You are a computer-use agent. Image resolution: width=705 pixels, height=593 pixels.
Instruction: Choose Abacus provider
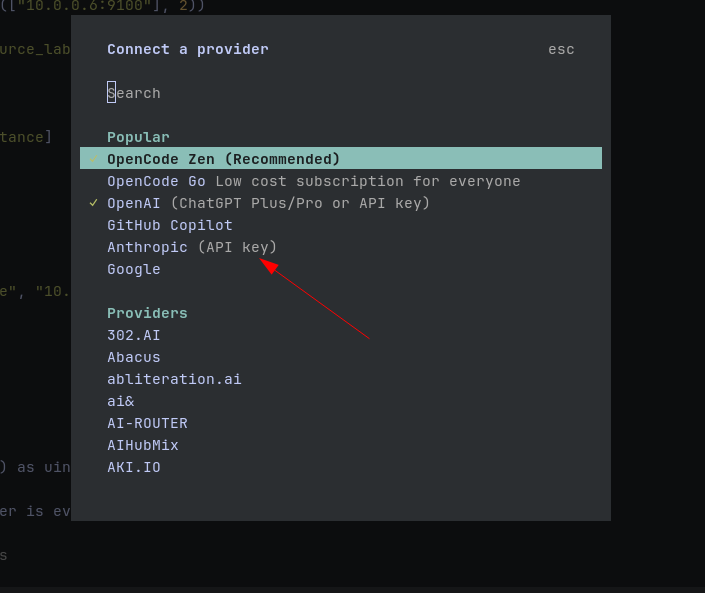coord(341,357)
